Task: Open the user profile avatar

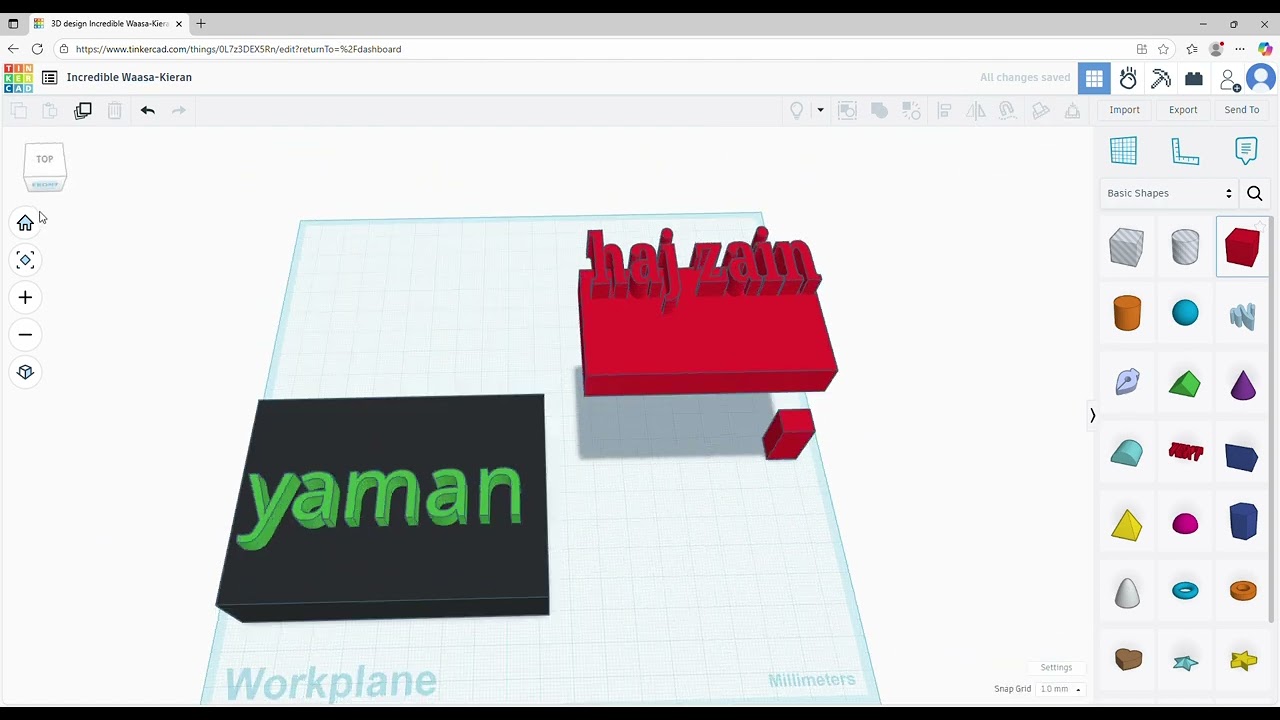Action: [1262, 78]
